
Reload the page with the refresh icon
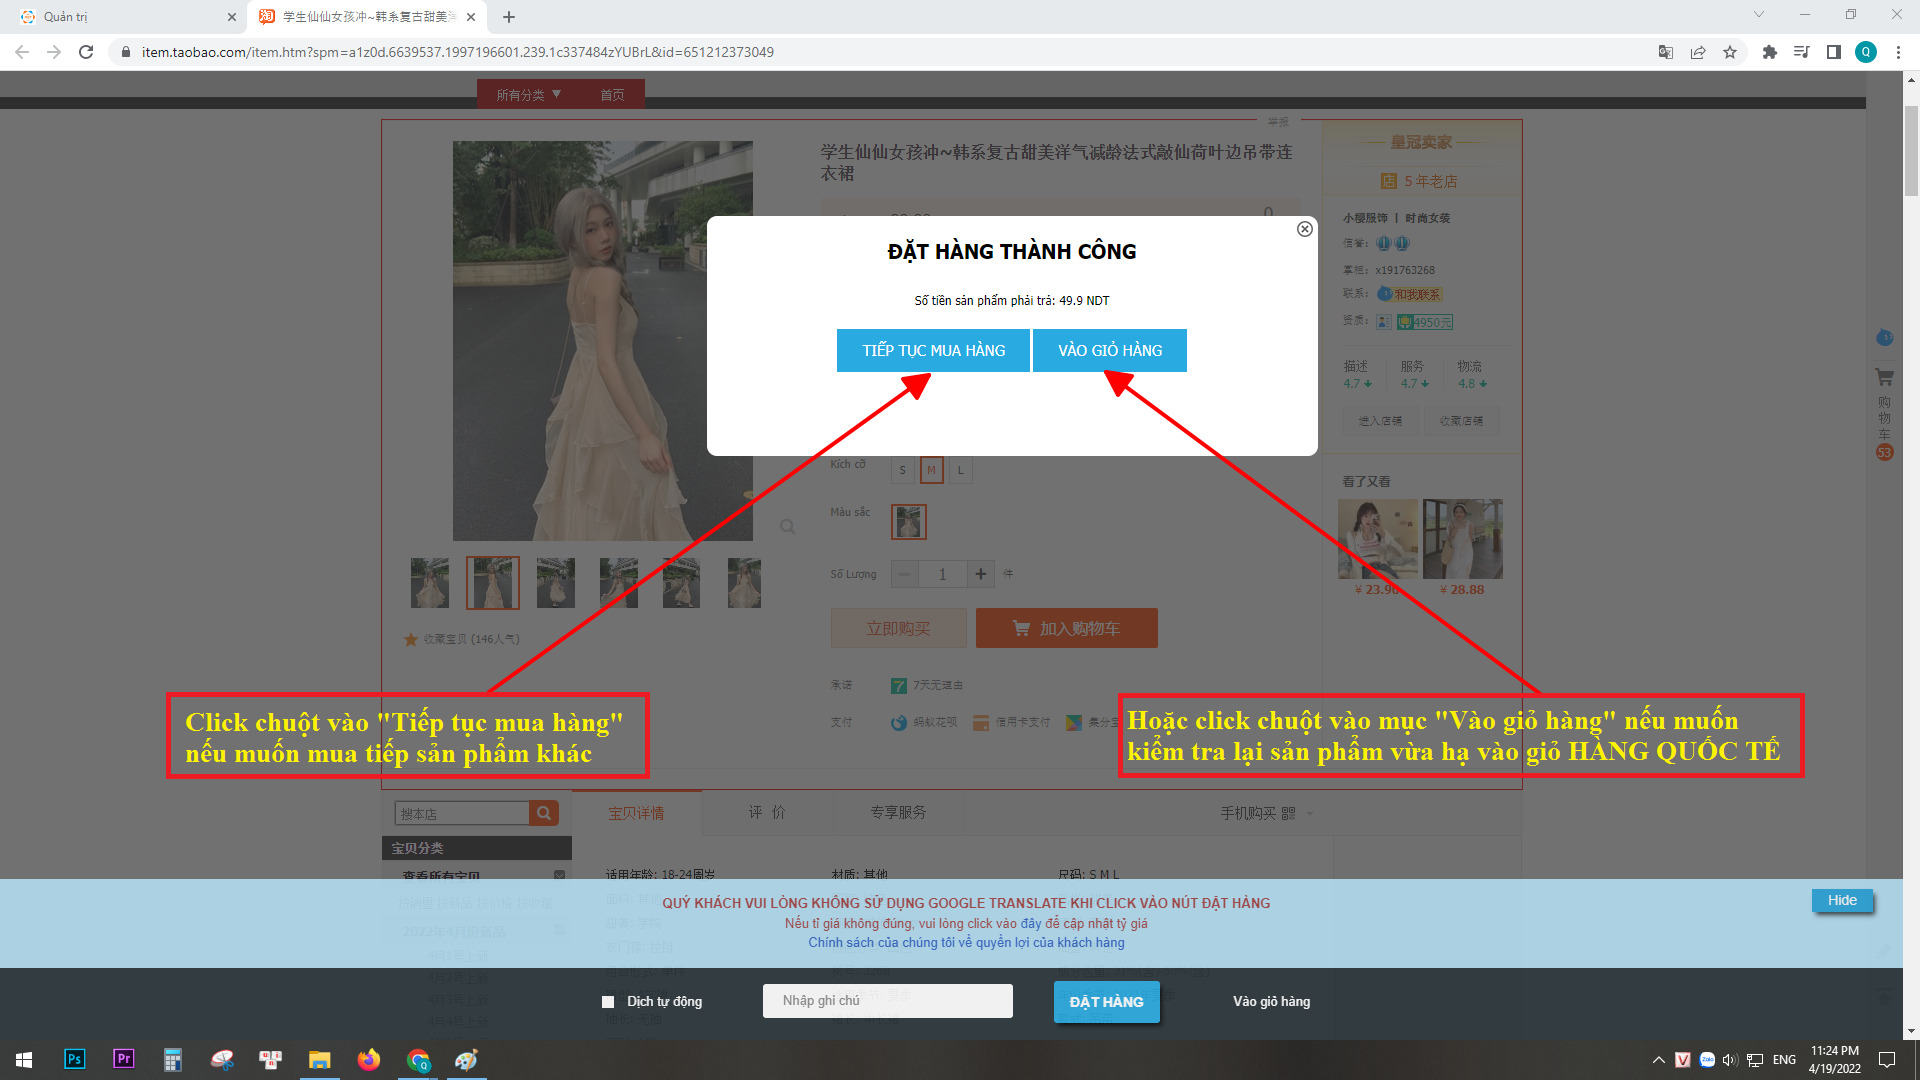(x=86, y=52)
